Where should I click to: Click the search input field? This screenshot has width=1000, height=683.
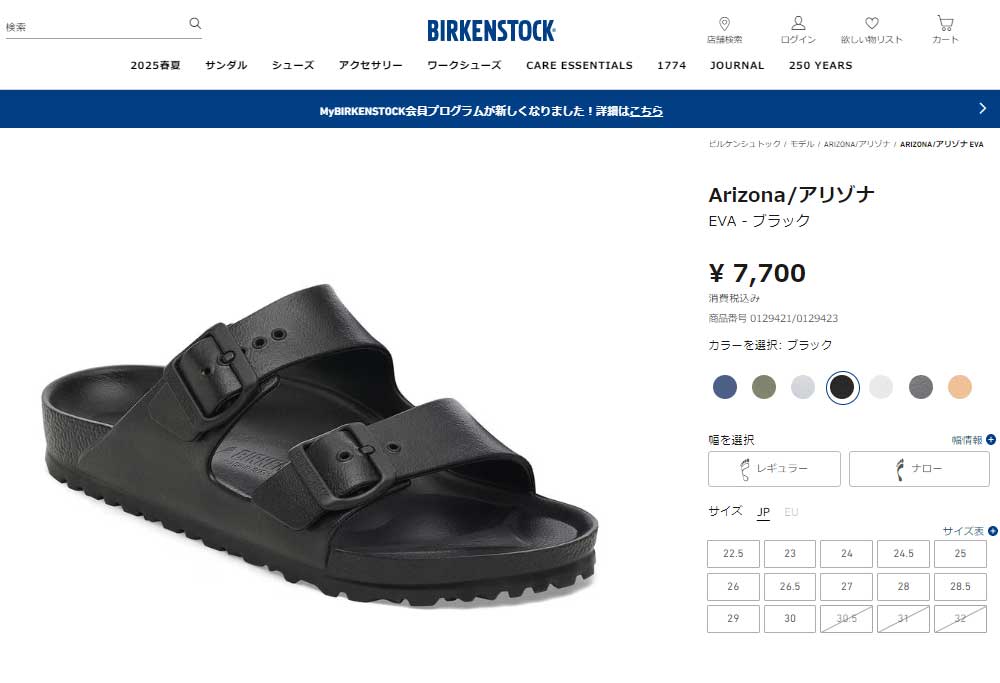point(96,27)
